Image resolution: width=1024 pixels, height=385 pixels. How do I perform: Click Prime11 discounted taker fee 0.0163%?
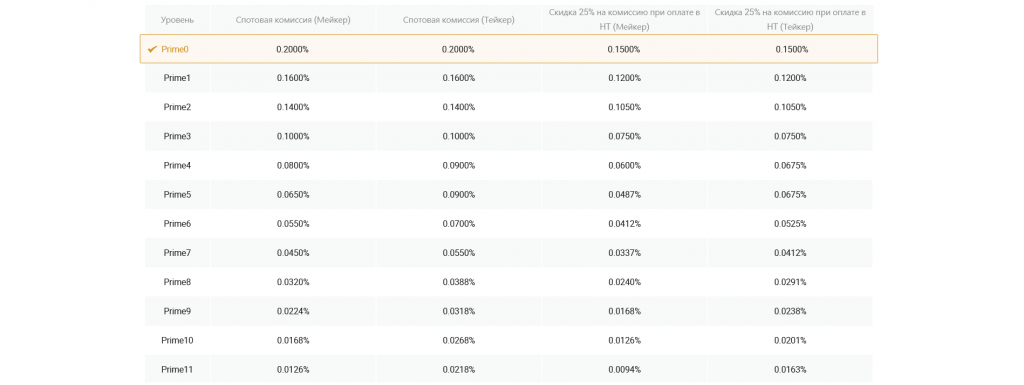[x=790, y=369]
